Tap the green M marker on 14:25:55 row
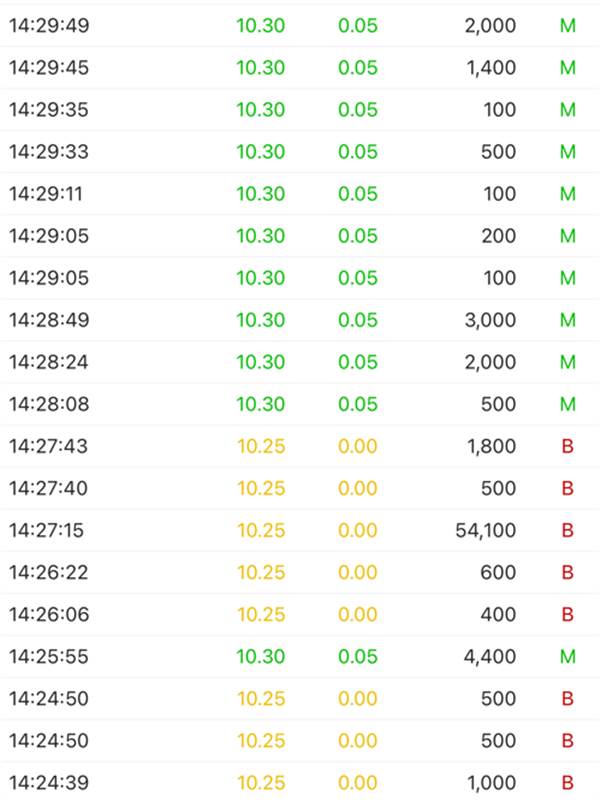600x800 pixels. coord(567,656)
